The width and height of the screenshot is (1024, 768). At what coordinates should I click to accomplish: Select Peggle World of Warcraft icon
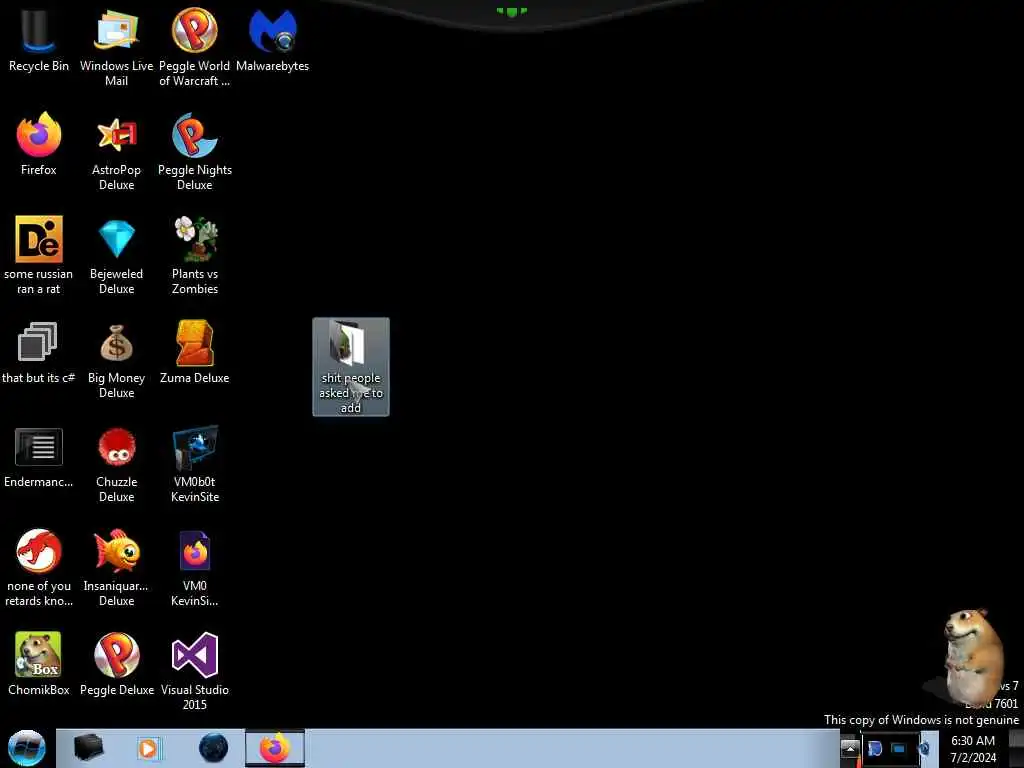tap(195, 47)
